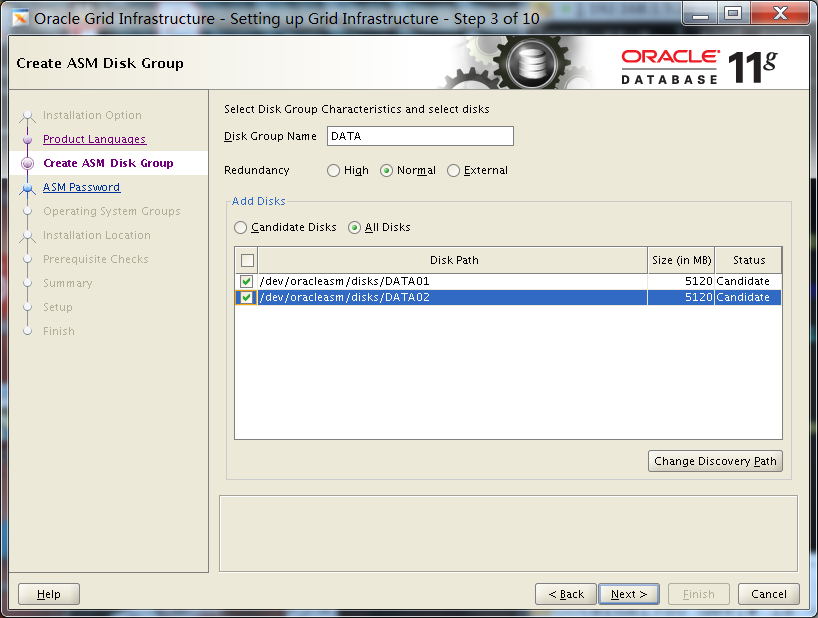The height and width of the screenshot is (618, 818).
Task: Uncheck the DATA02 disk checkbox
Action: point(246,298)
